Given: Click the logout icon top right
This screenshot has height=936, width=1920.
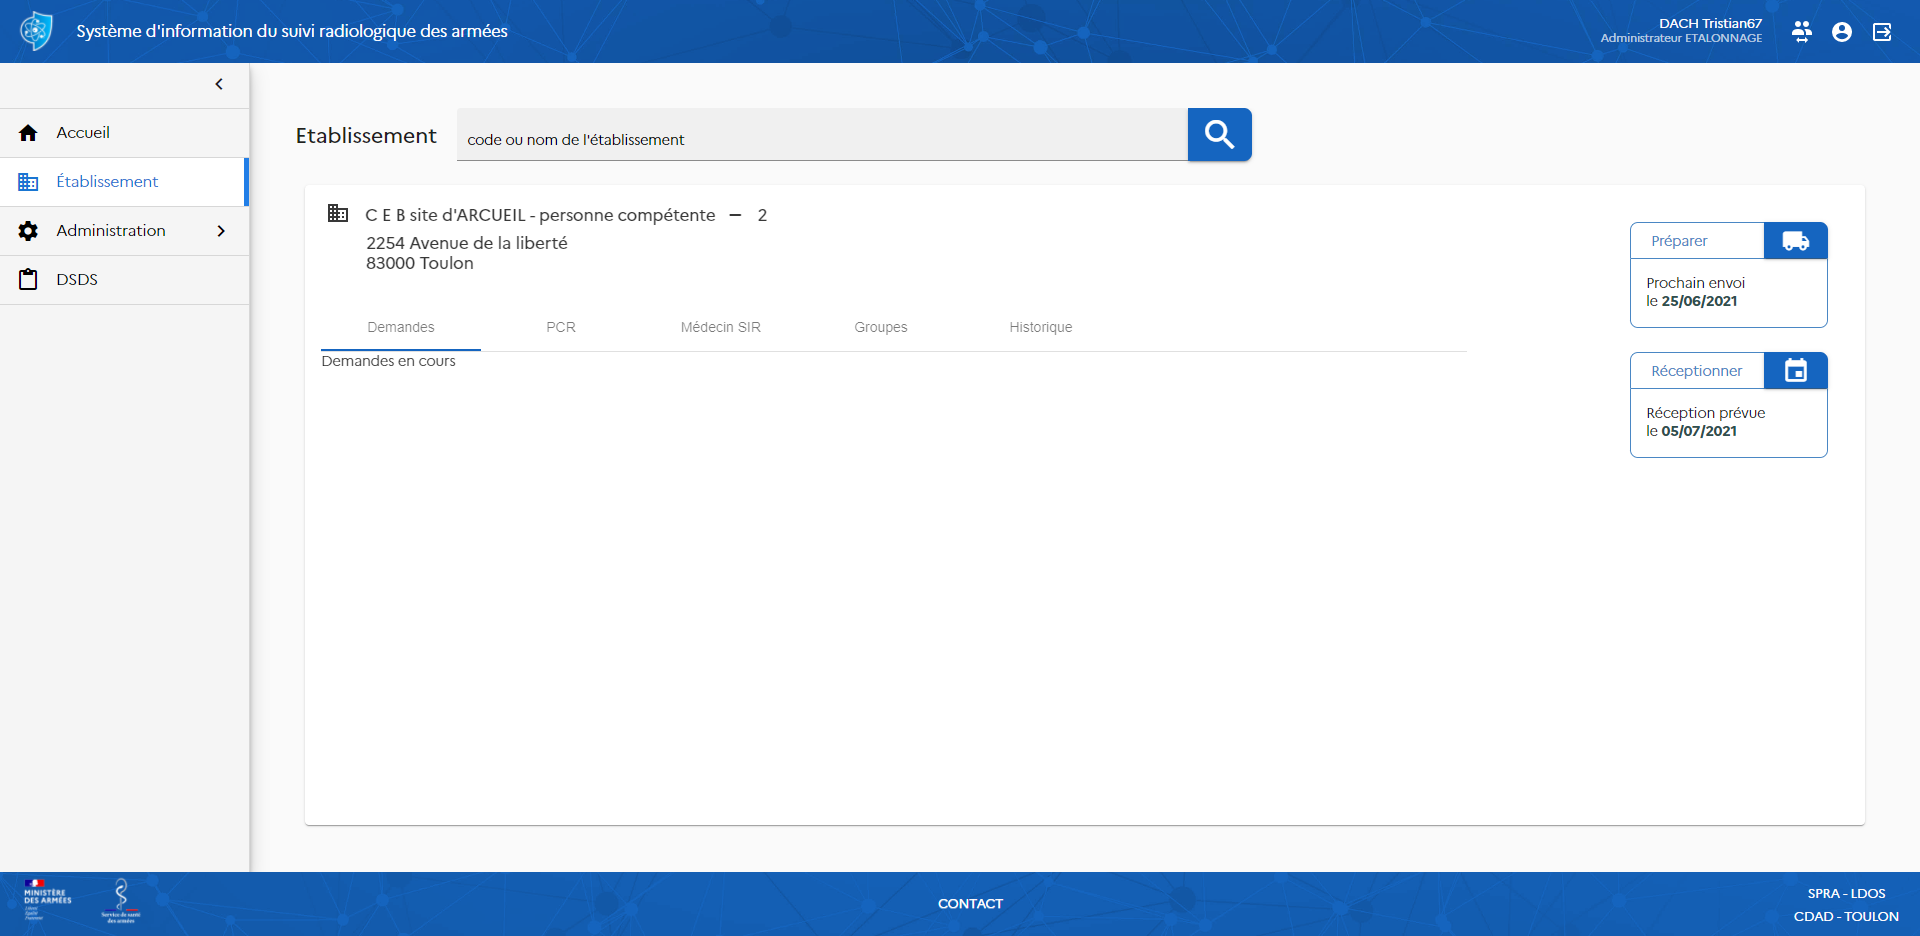Looking at the screenshot, I should click(1881, 32).
